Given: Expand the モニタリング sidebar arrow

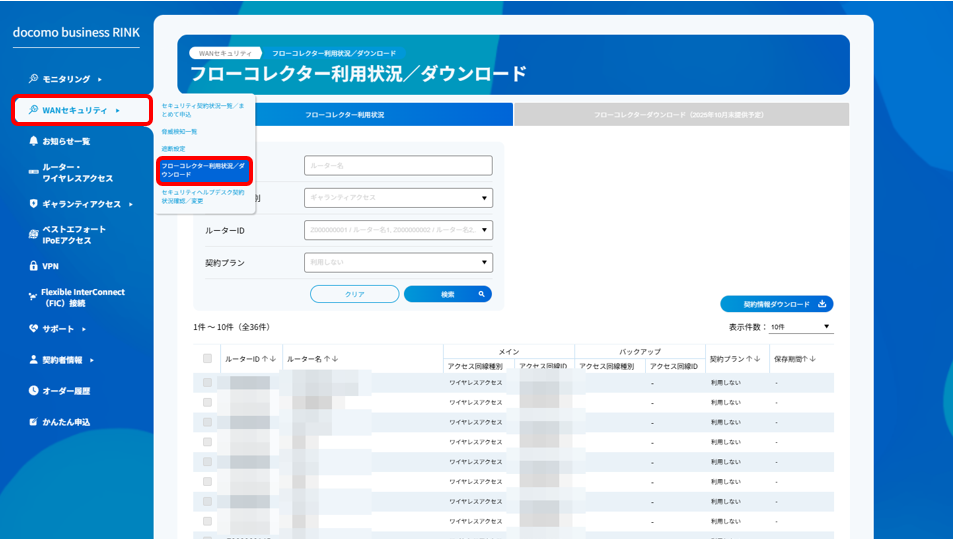Looking at the screenshot, I should click(x=100, y=79).
